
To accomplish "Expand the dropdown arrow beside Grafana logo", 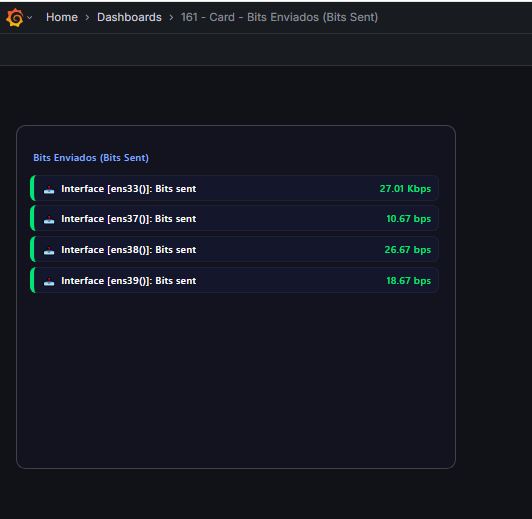I will (30, 18).
